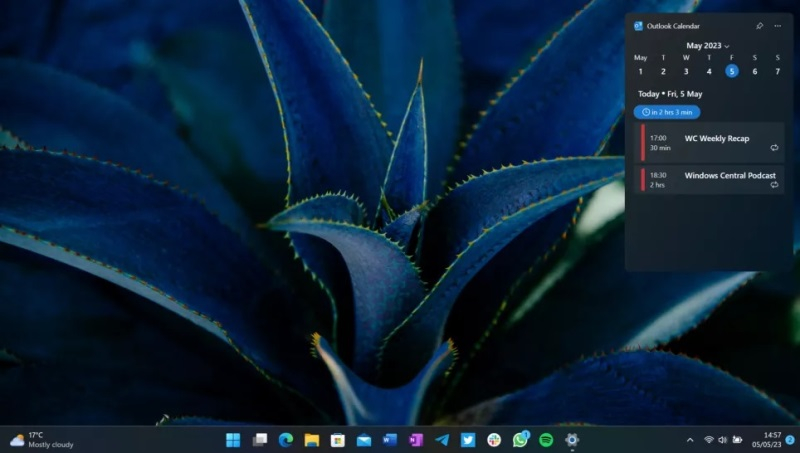This screenshot has height=453, width=800.
Task: Pin the Outlook Calendar widget
Action: pos(760,26)
